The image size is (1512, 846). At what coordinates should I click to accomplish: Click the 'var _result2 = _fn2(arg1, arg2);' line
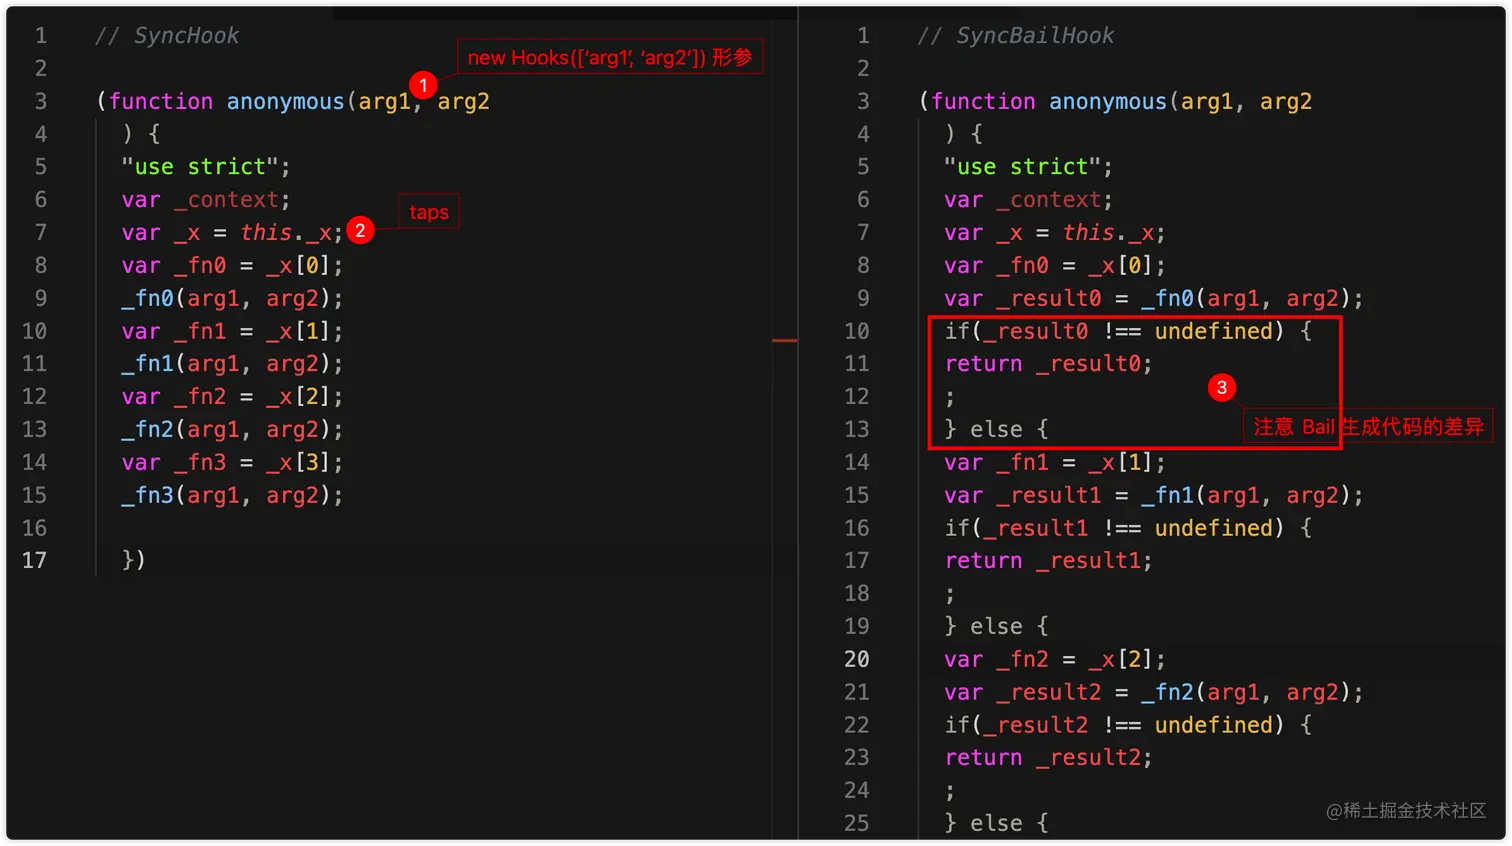1153,693
